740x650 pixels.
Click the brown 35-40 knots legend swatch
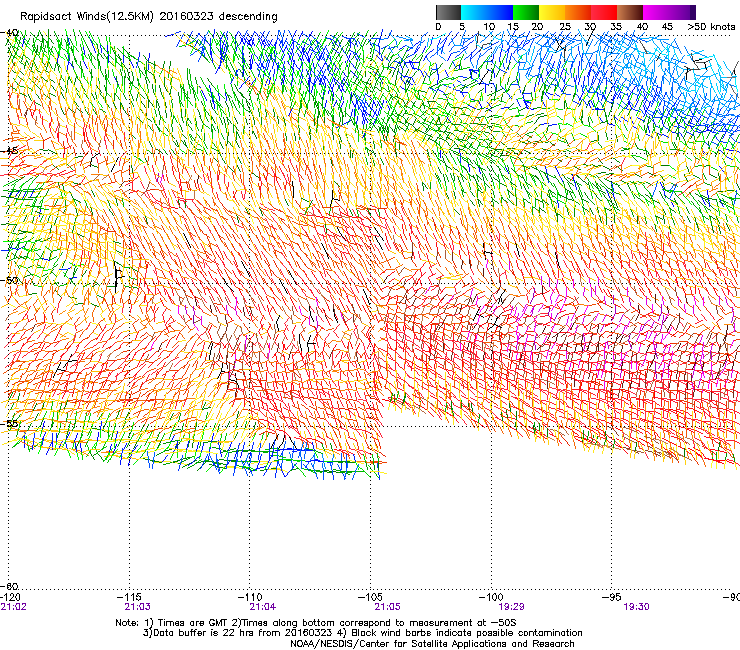(630, 12)
